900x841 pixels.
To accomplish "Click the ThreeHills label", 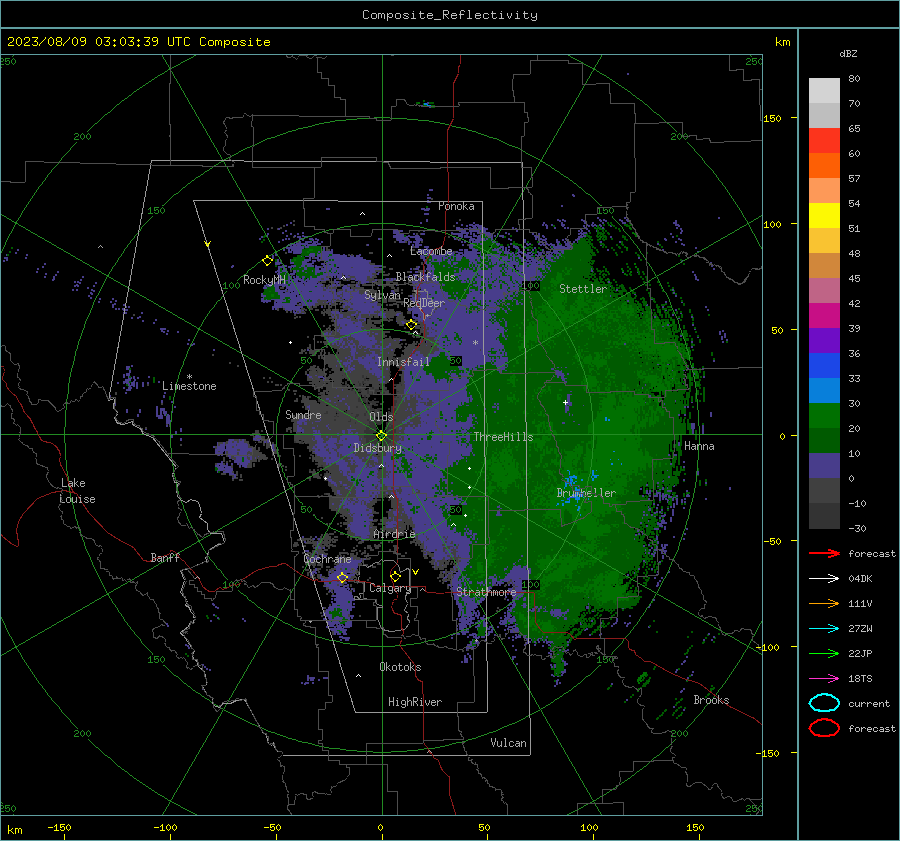I will [503, 437].
